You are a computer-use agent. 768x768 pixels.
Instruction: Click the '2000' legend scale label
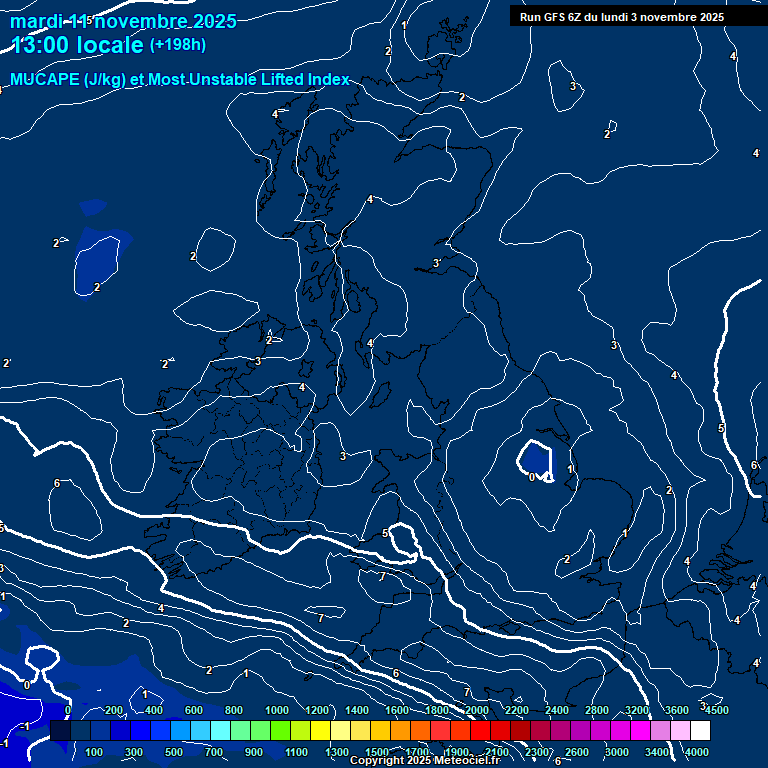point(477,710)
